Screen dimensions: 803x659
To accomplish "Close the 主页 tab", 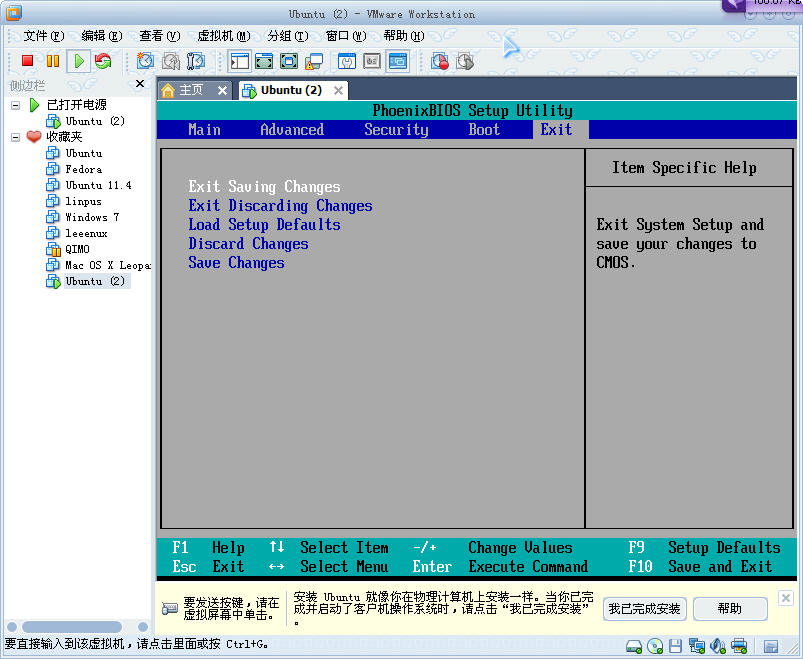I will [x=222, y=91].
